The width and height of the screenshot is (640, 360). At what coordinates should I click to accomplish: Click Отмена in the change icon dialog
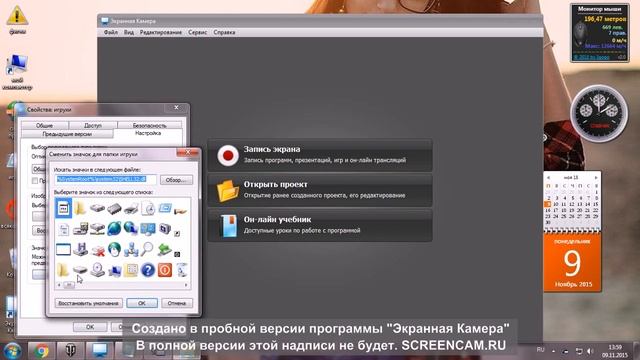click(177, 303)
